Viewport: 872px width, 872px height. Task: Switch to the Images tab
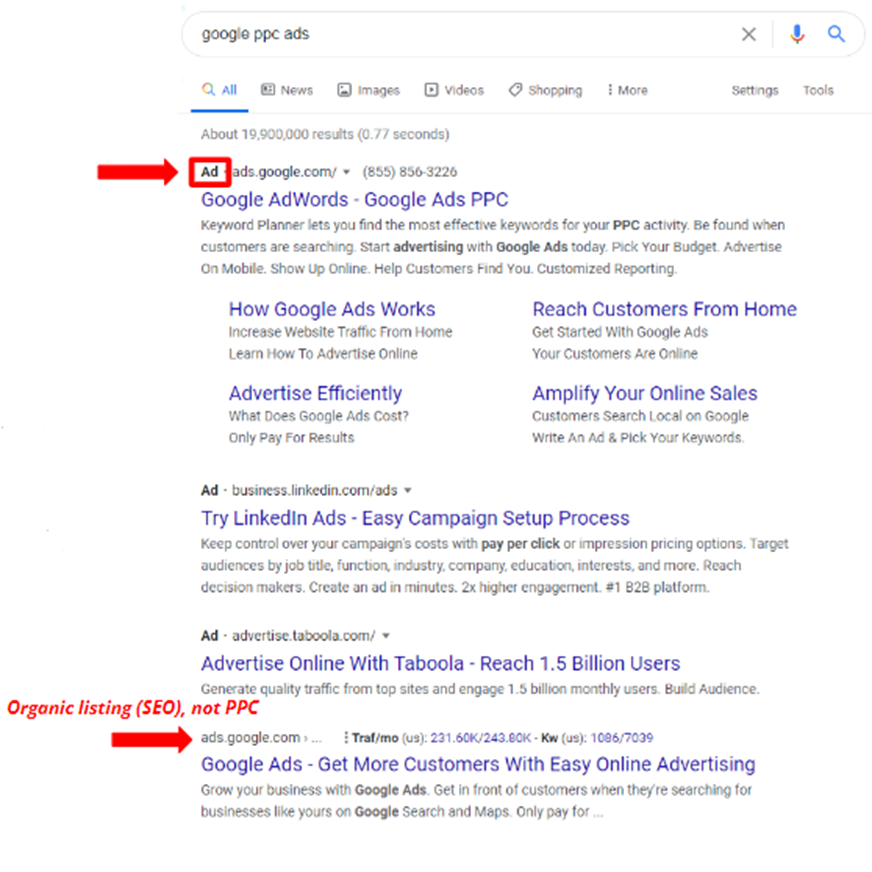coord(368,90)
